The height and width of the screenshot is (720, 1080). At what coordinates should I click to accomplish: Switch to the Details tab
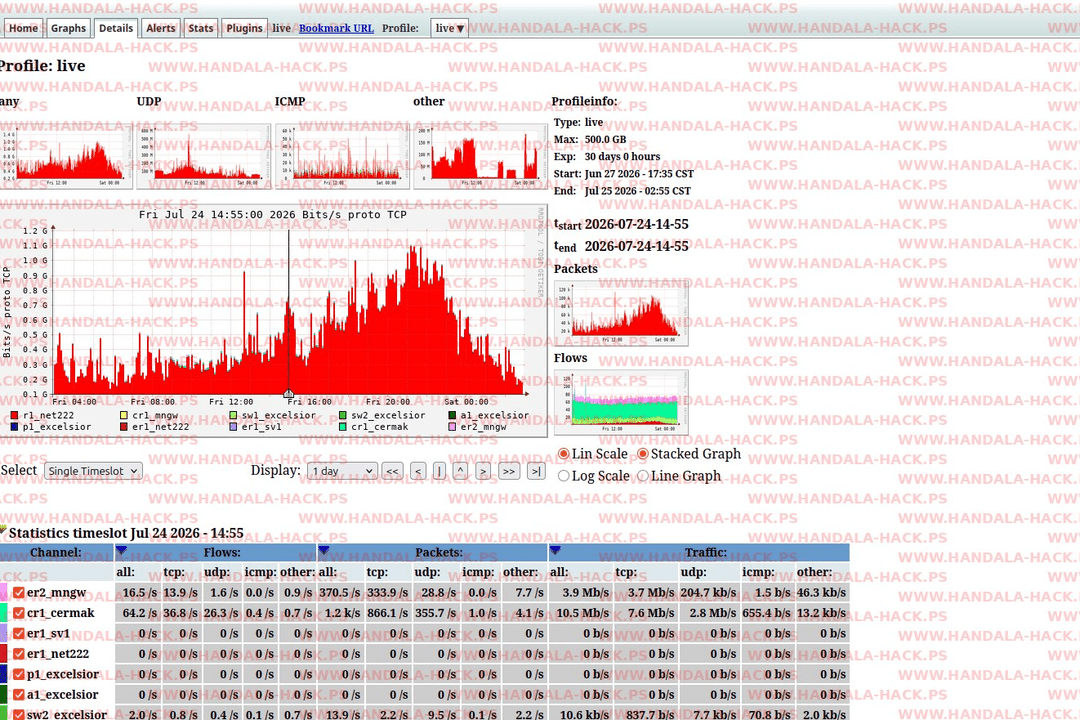tap(116, 28)
